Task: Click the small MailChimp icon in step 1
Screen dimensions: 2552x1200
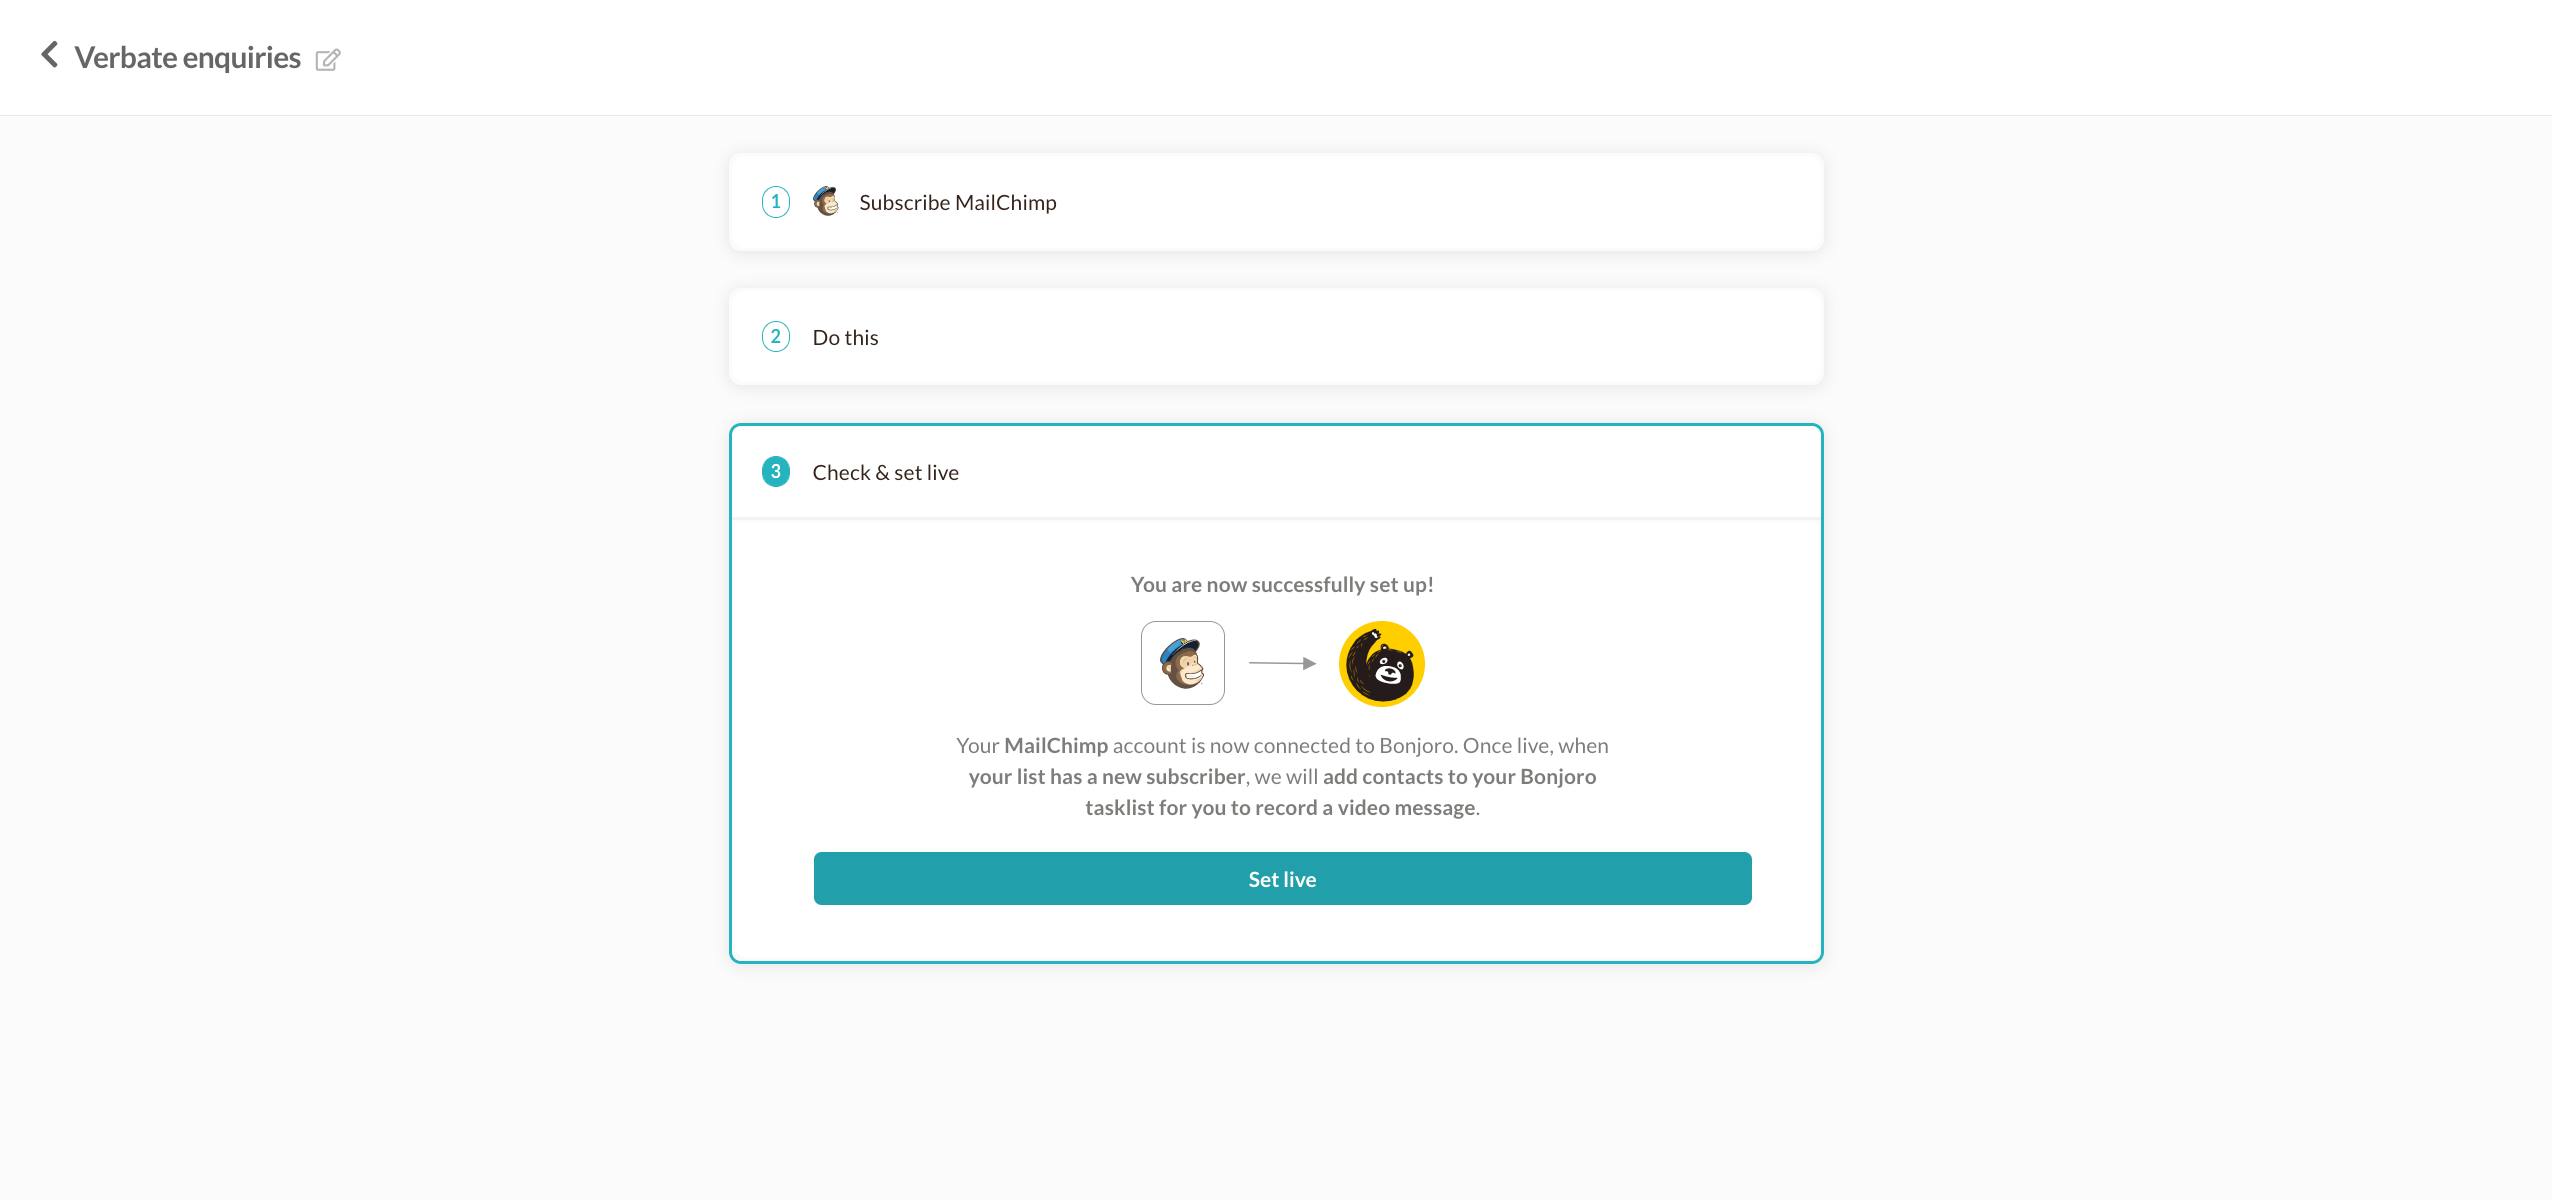Action: [x=826, y=201]
